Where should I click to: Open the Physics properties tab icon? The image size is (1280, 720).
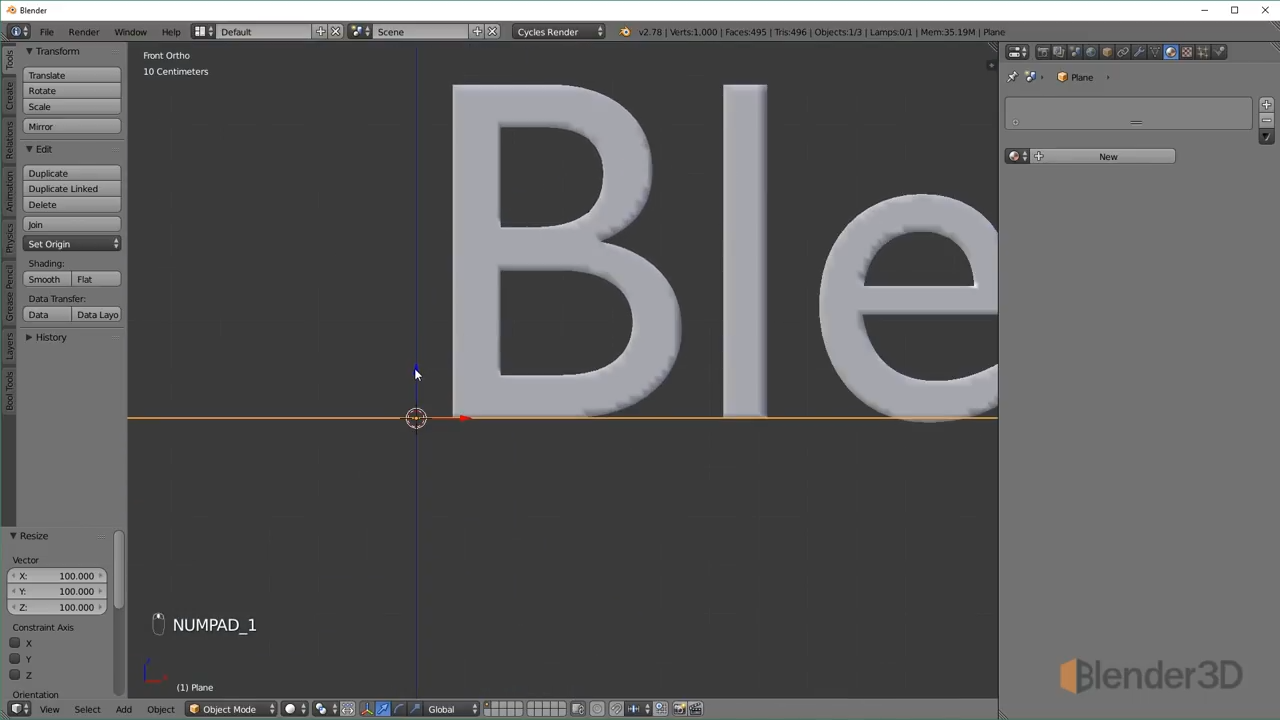click(x=1219, y=52)
